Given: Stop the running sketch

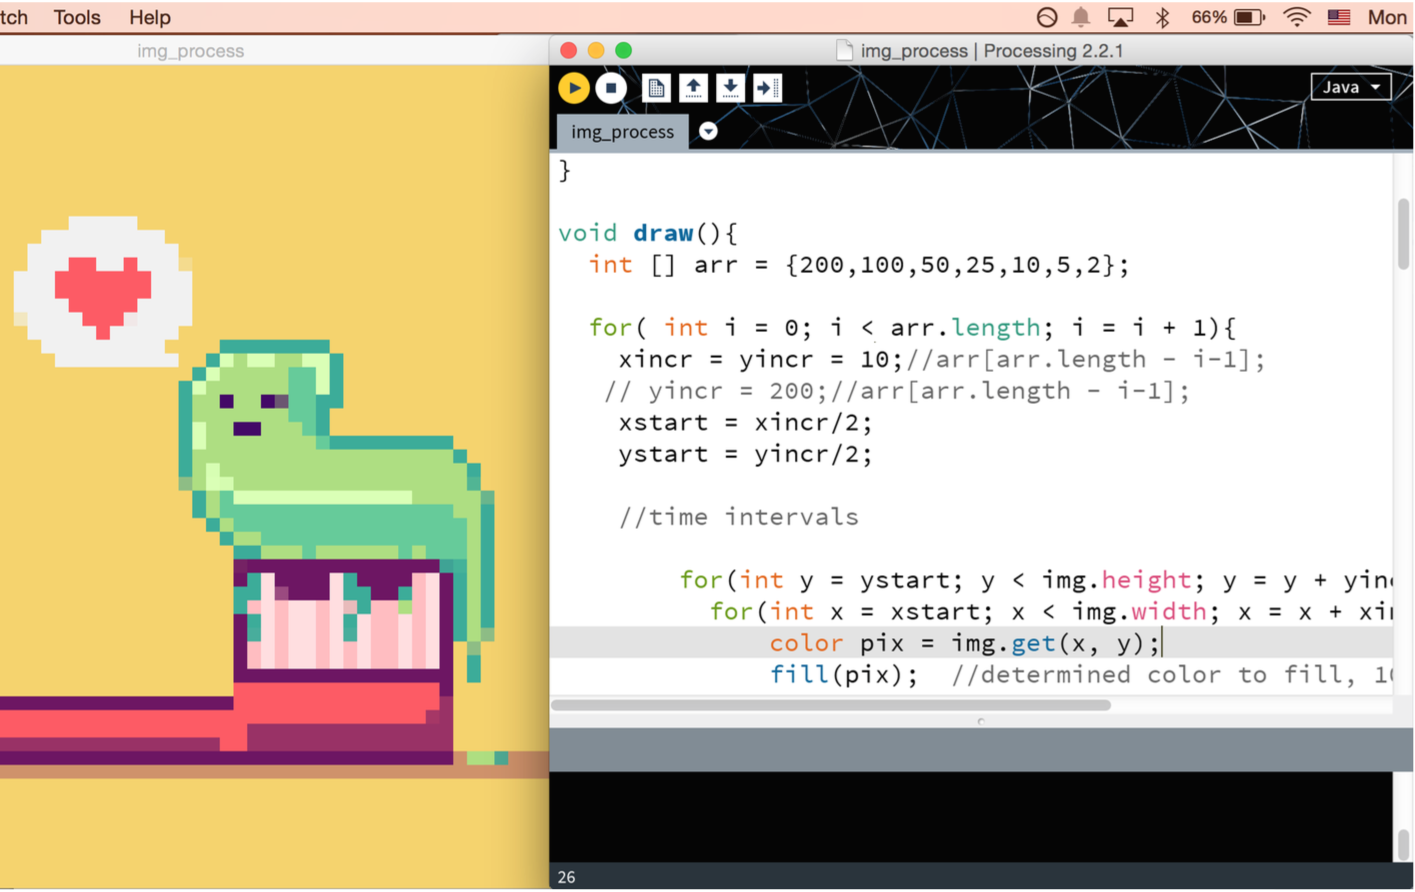Looking at the screenshot, I should [611, 88].
